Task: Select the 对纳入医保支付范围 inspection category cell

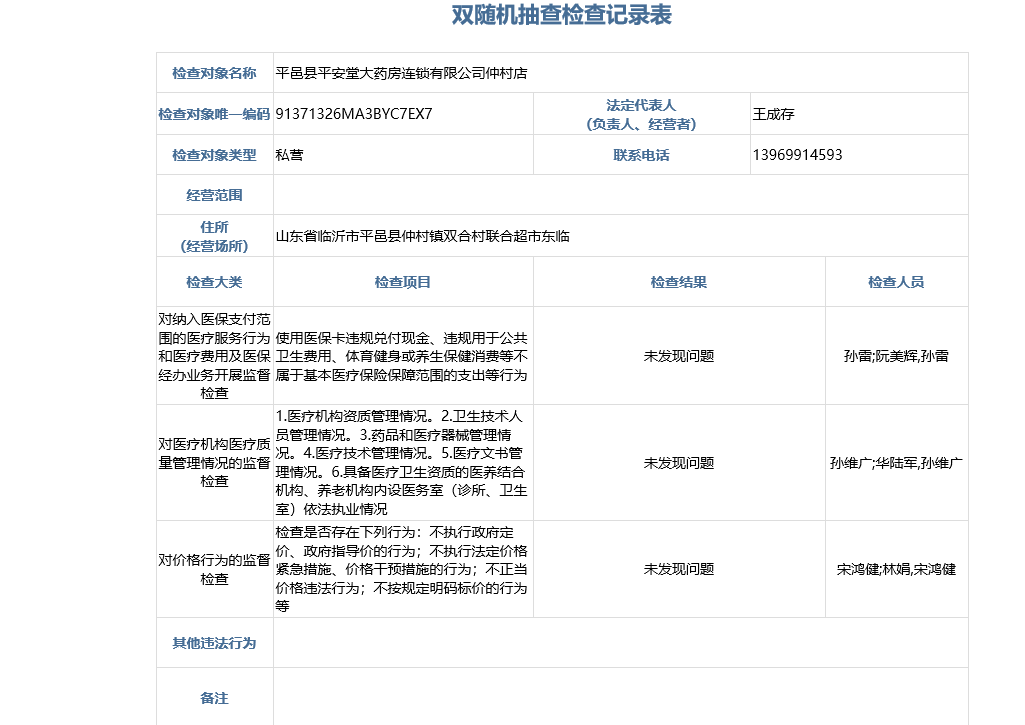Action: tap(214, 356)
